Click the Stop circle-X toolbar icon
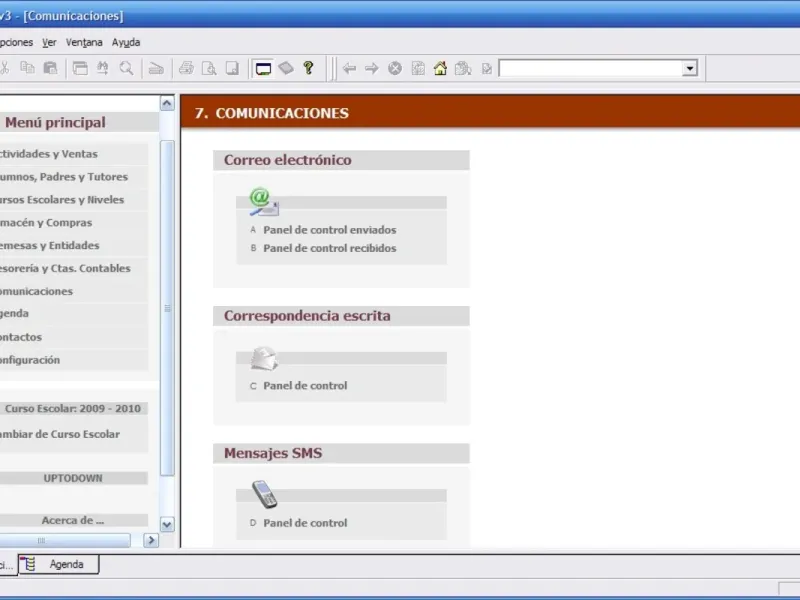The height and width of the screenshot is (600, 800). [395, 68]
